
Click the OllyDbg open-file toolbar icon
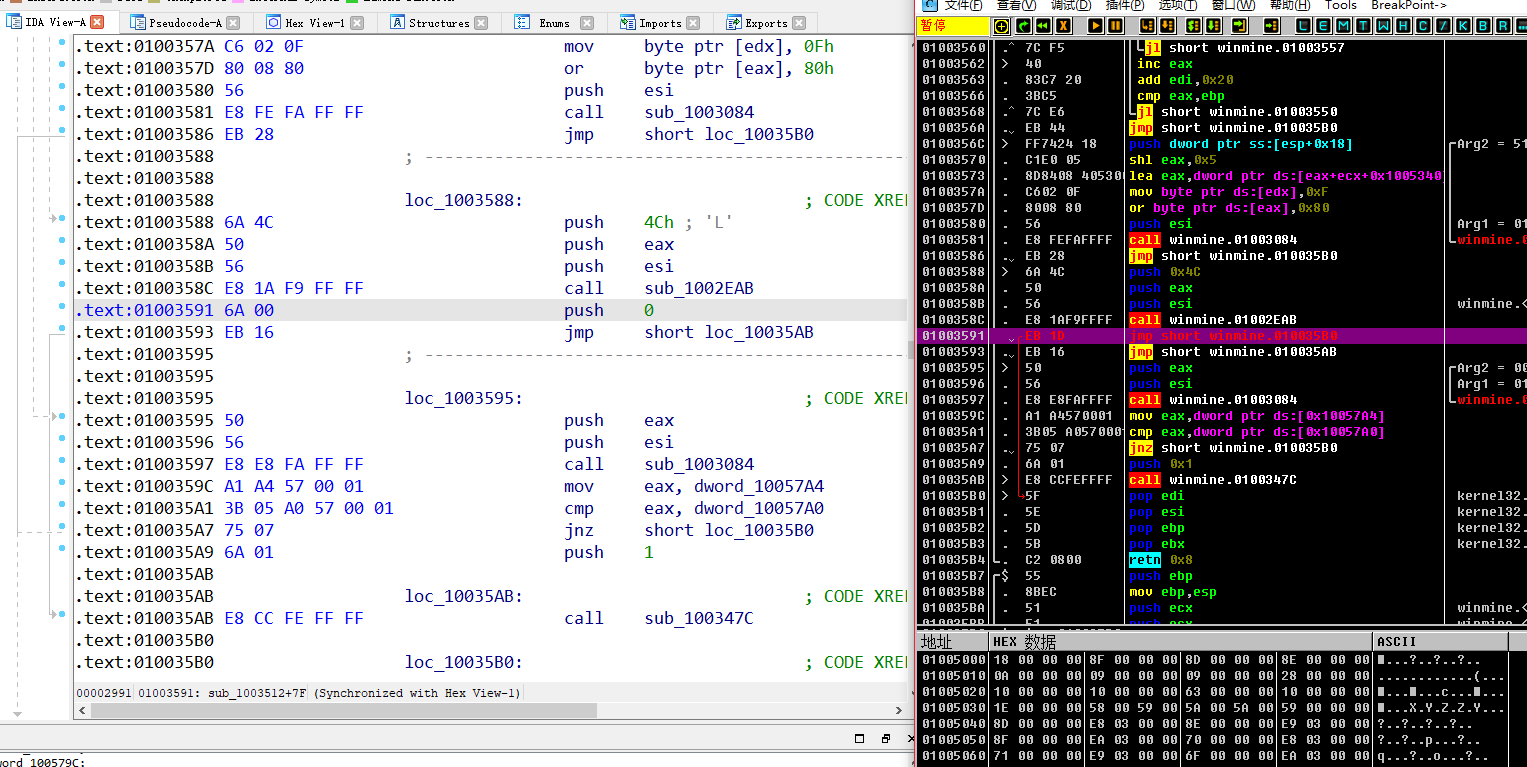(1002, 26)
